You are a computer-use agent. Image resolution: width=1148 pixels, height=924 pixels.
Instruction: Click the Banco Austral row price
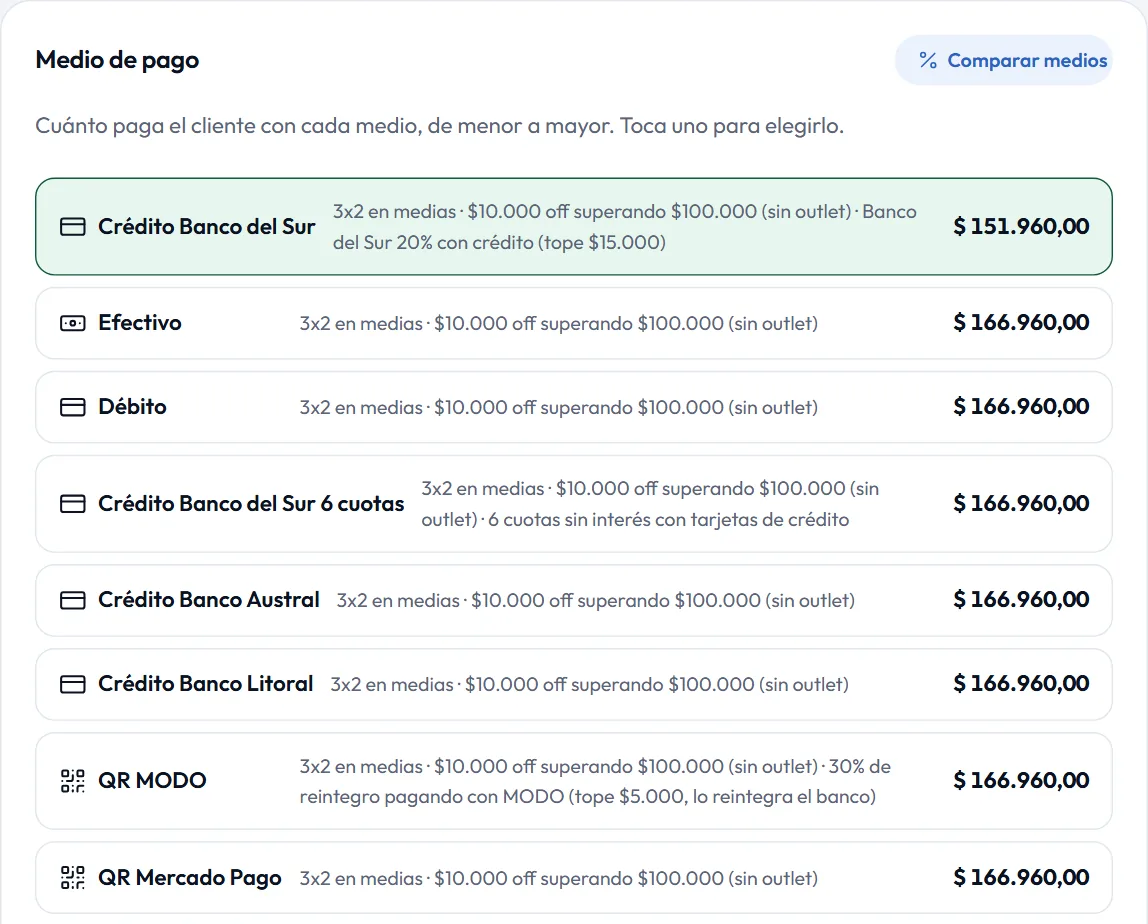pos(1021,600)
